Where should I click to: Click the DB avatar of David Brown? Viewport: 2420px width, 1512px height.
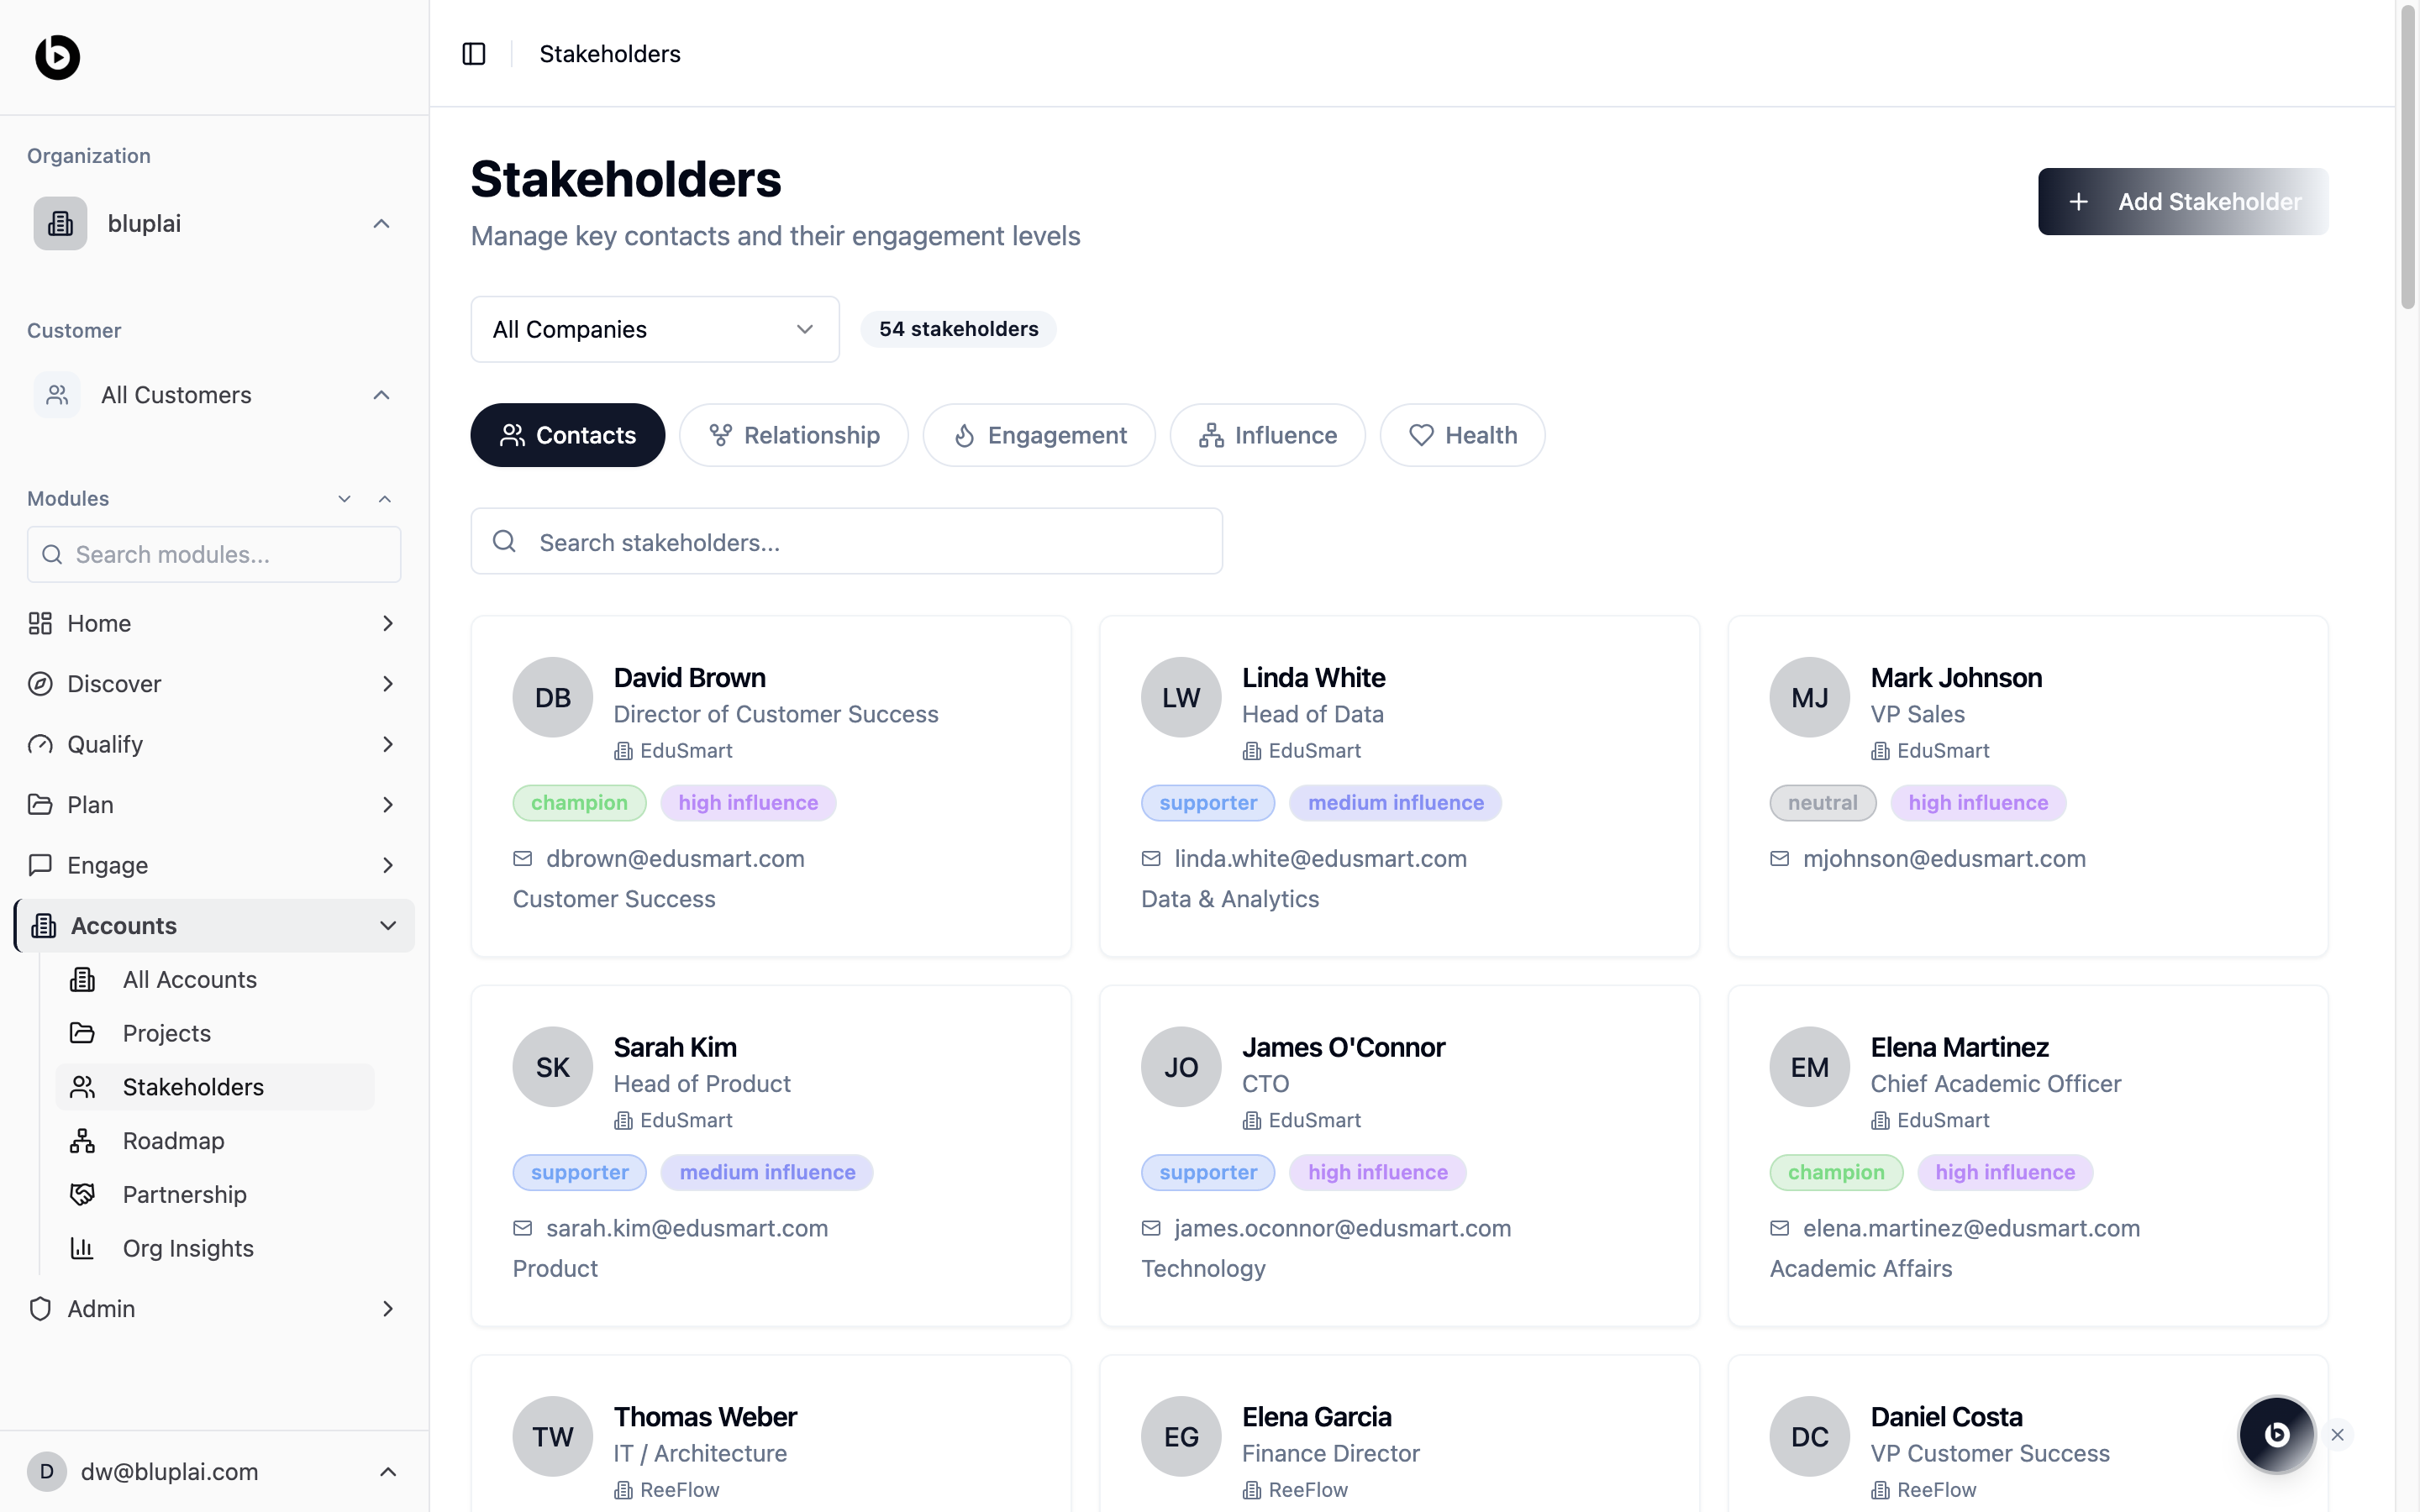click(x=553, y=697)
